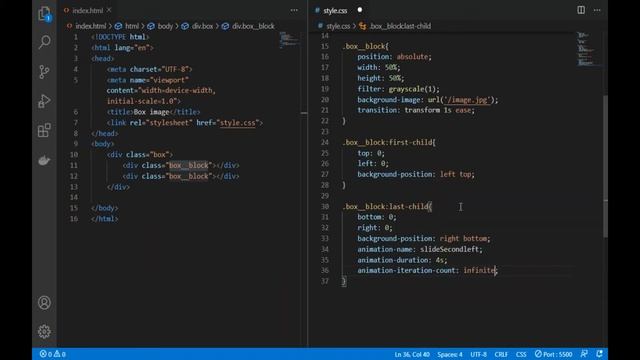The width and height of the screenshot is (640, 360).
Task: Click 'background-position: left top;' line
Action: click(x=416, y=174)
